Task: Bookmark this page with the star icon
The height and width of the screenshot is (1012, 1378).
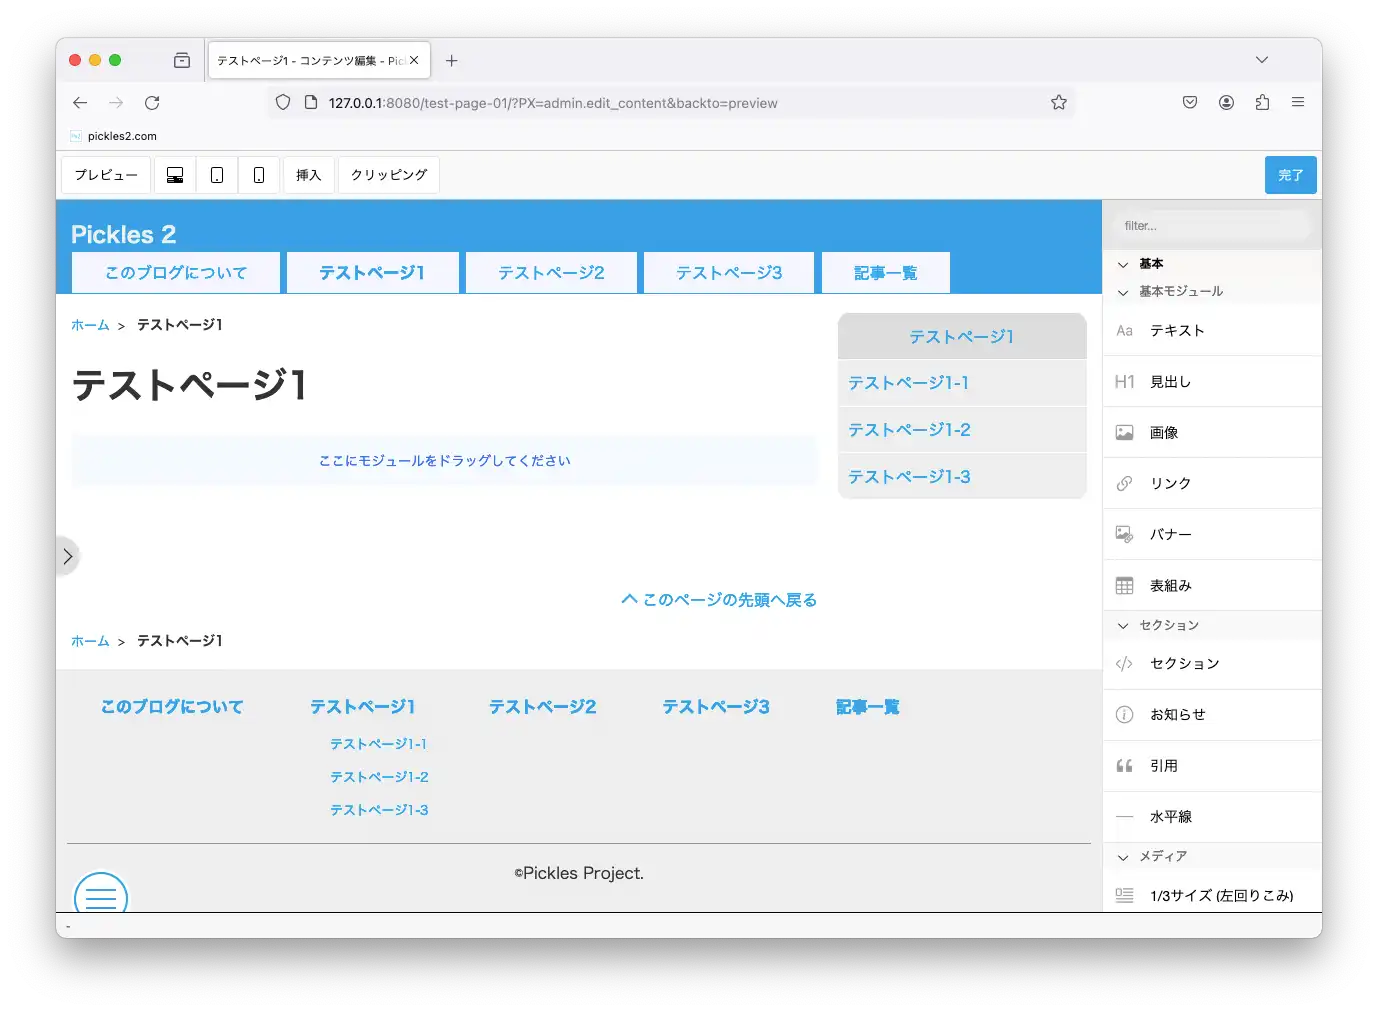Action: [1059, 103]
